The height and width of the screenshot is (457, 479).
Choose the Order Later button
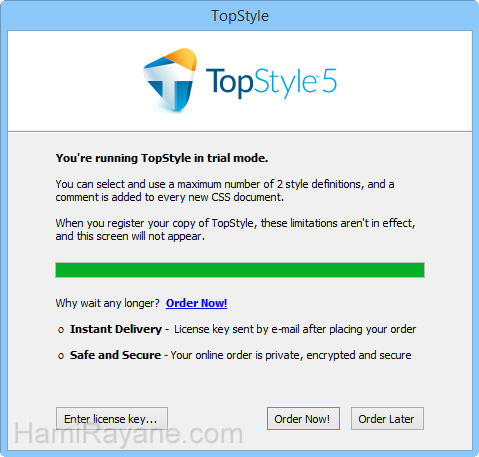click(387, 419)
